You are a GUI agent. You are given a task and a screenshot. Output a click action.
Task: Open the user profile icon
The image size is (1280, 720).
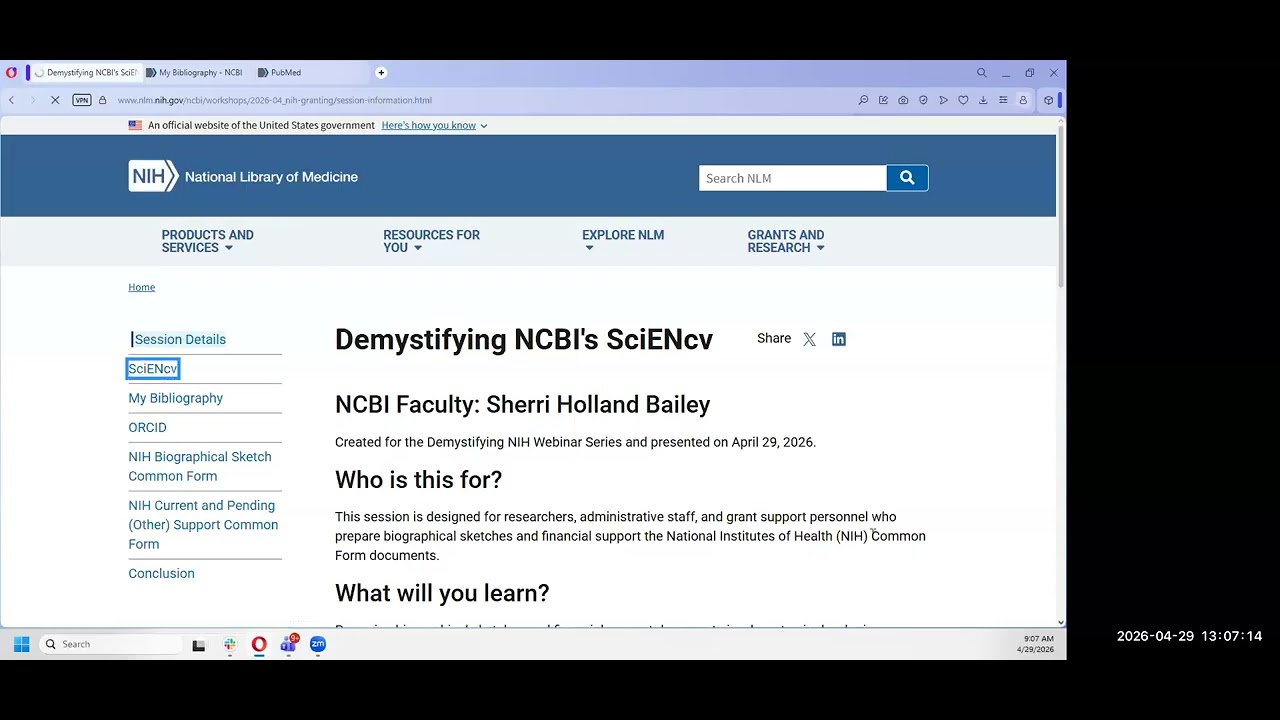[x=1023, y=100]
